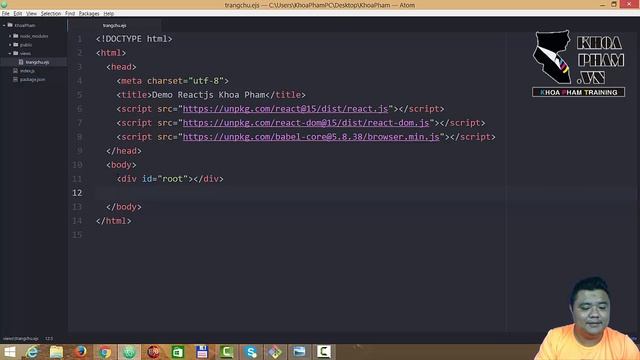This screenshot has height=360, width=640.
Task: Open trangchu.ejs from the tree view
Action: [37, 62]
